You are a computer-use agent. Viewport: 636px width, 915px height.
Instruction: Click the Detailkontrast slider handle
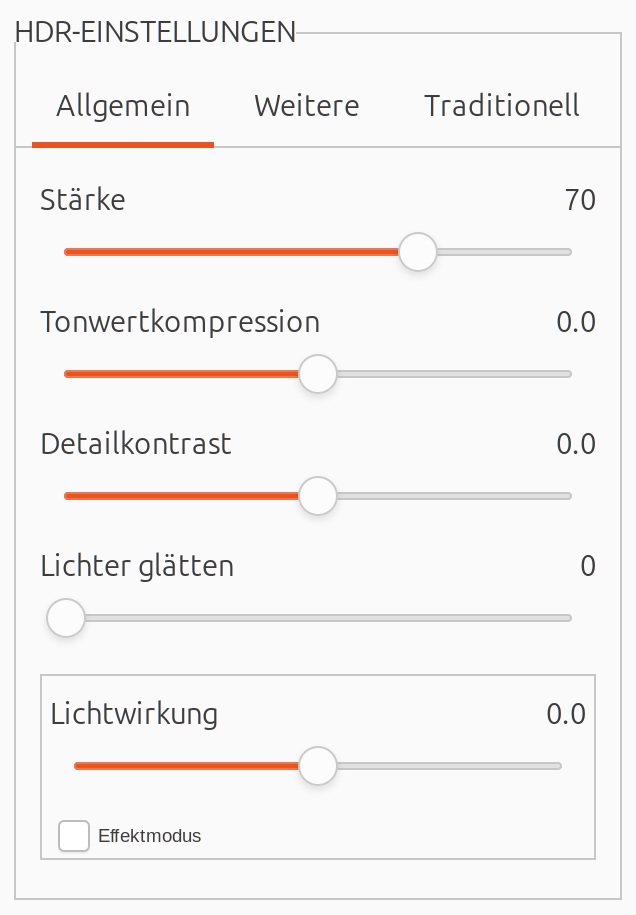coord(318,496)
